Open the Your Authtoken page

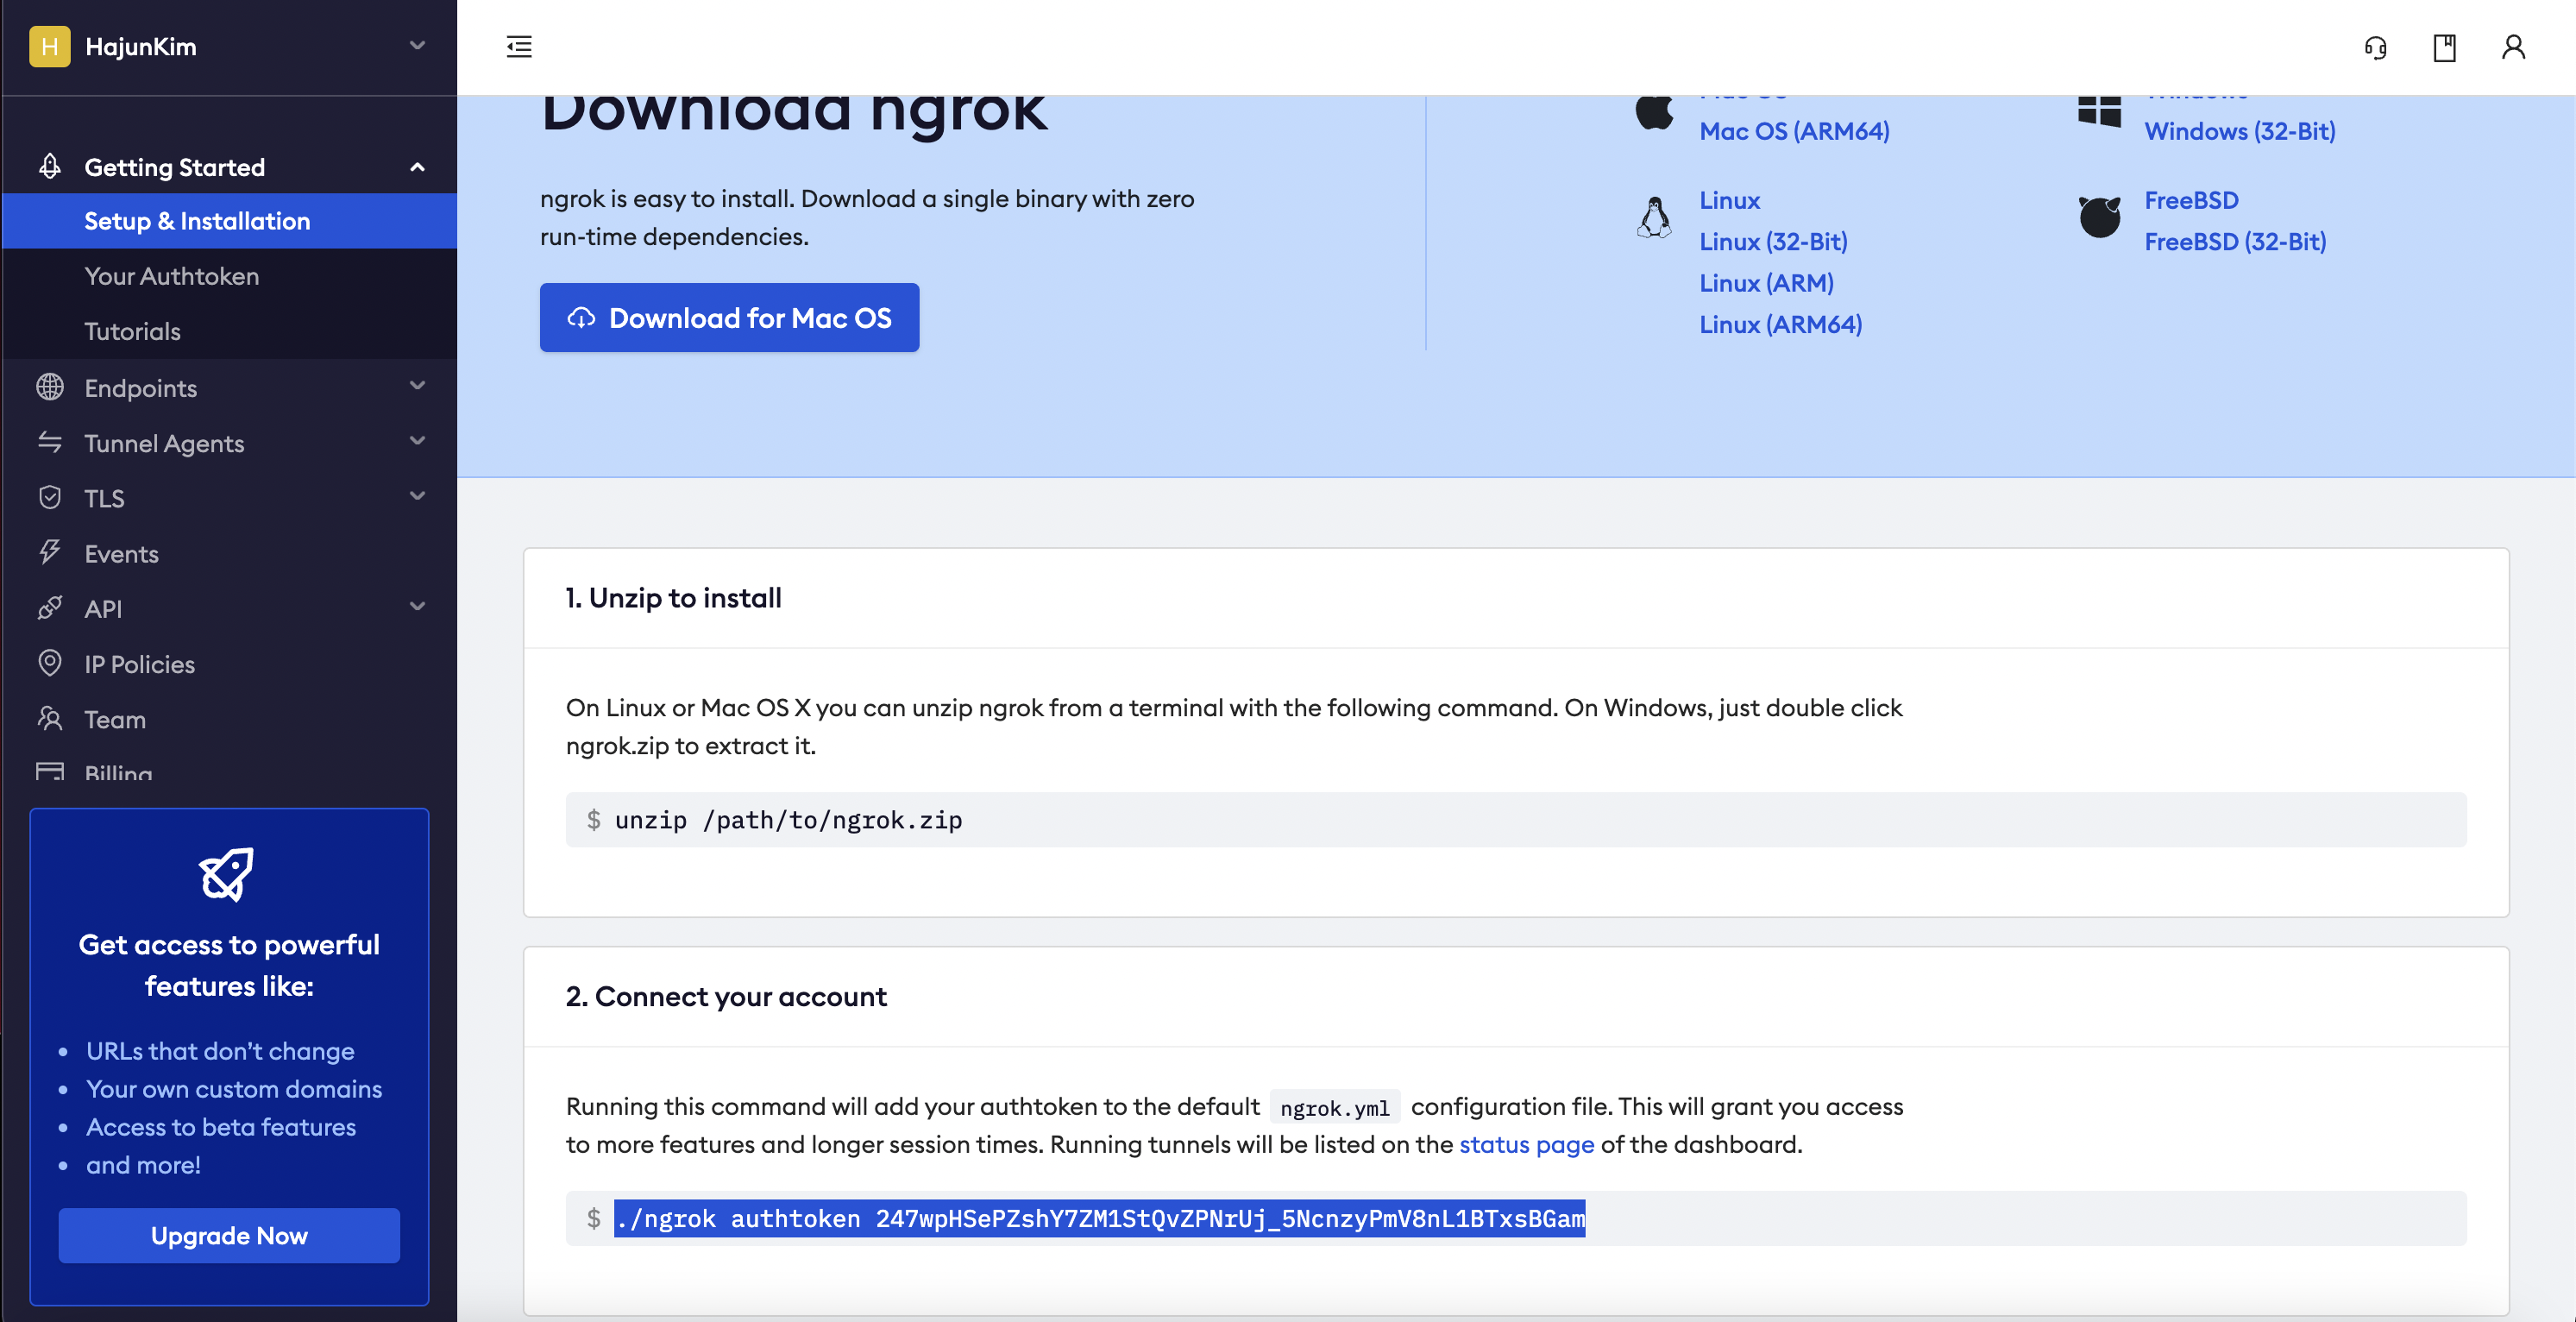tap(171, 276)
